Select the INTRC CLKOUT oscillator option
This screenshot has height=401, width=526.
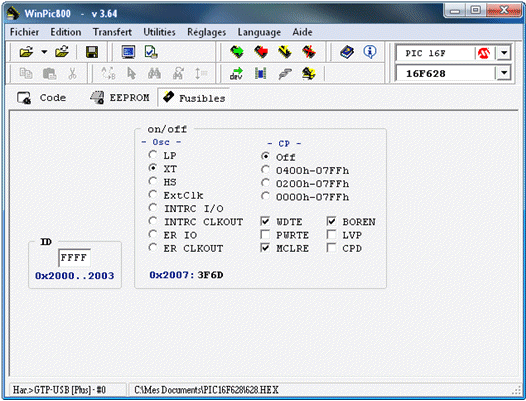click(x=153, y=221)
